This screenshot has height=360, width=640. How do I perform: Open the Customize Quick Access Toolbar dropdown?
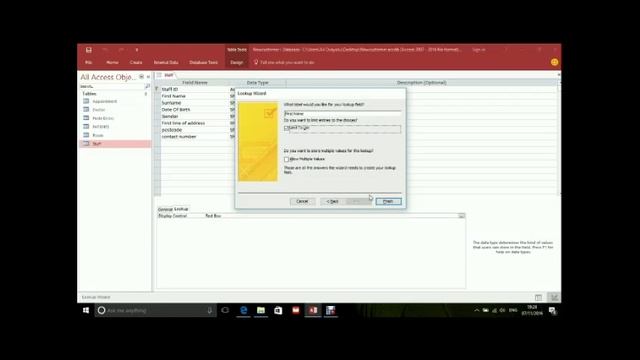137,50
